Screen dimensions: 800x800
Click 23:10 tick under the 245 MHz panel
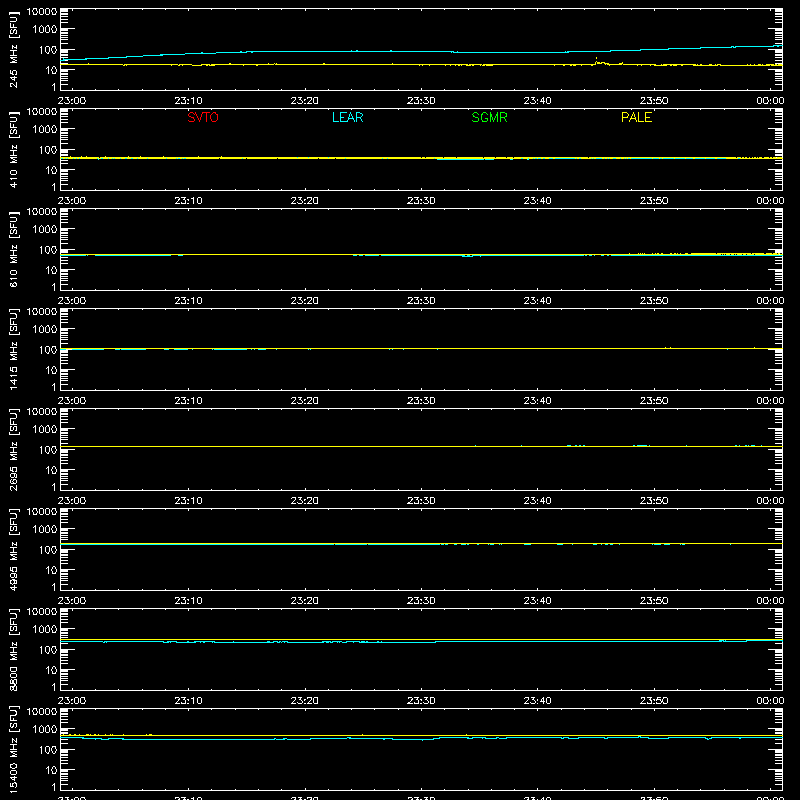(188, 101)
